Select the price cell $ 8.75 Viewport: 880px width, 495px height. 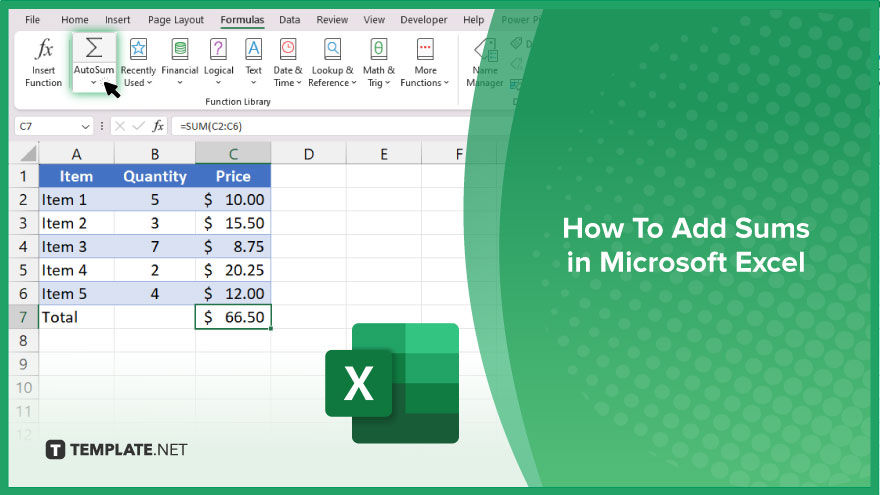(233, 247)
